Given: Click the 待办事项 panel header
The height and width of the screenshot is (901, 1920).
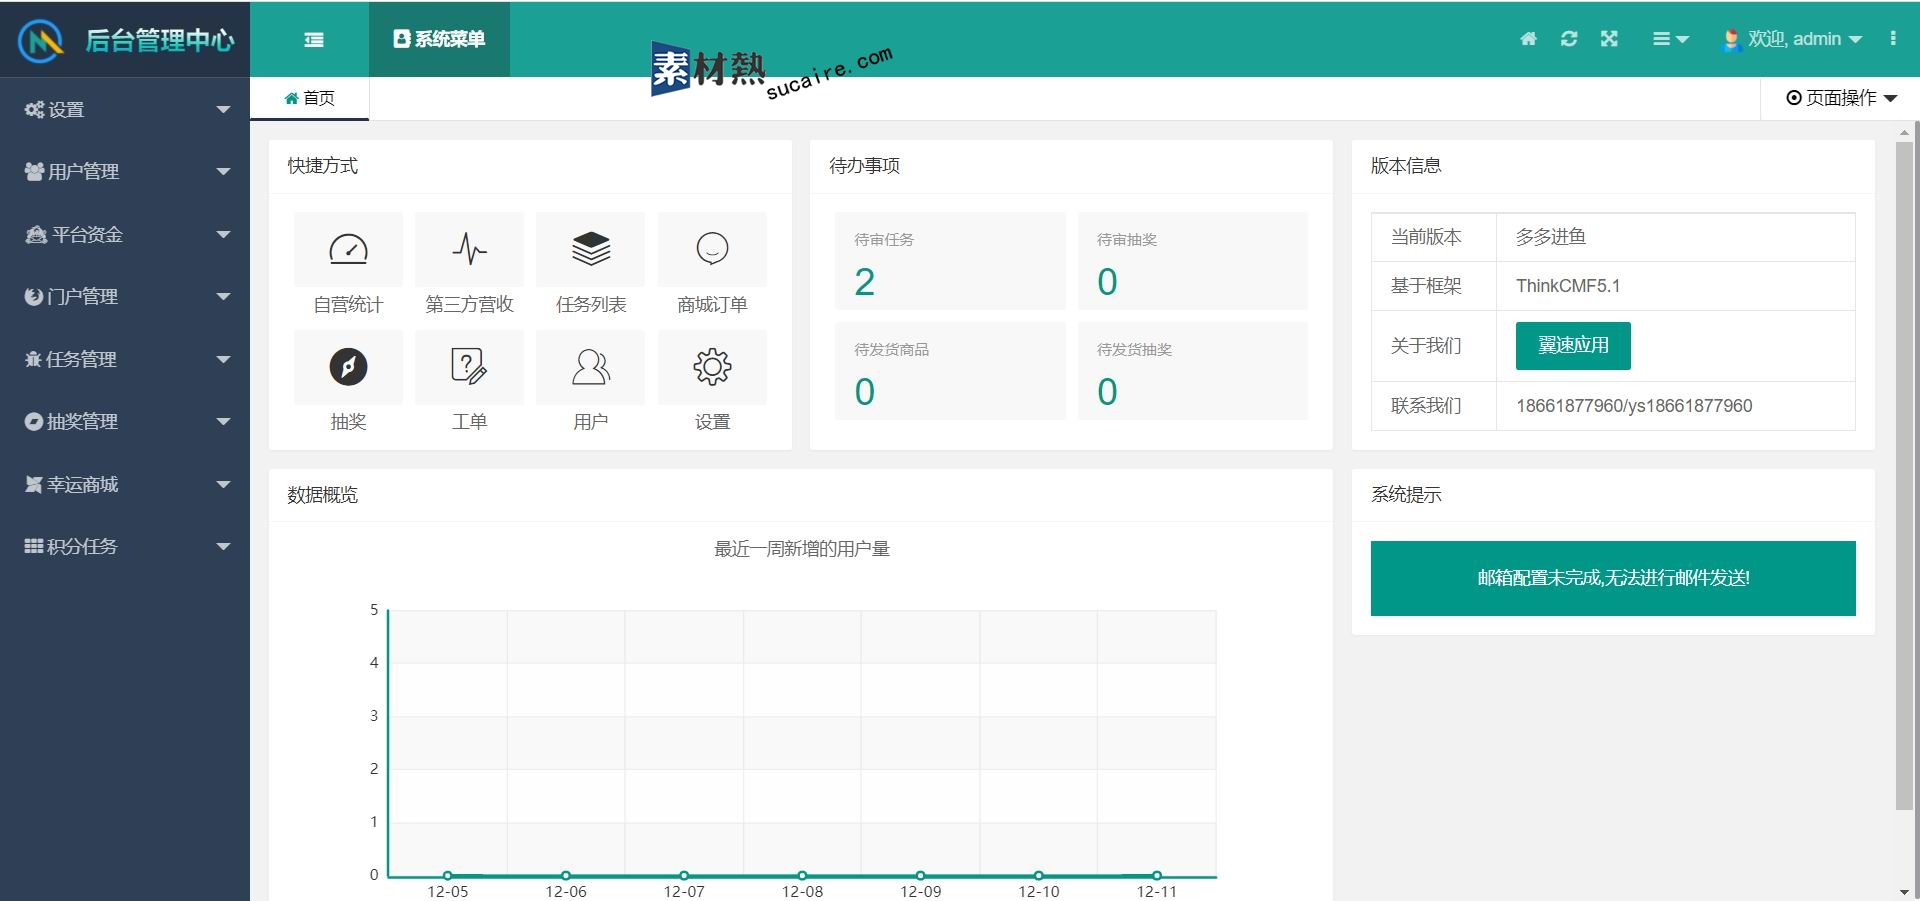Looking at the screenshot, I should click(864, 166).
